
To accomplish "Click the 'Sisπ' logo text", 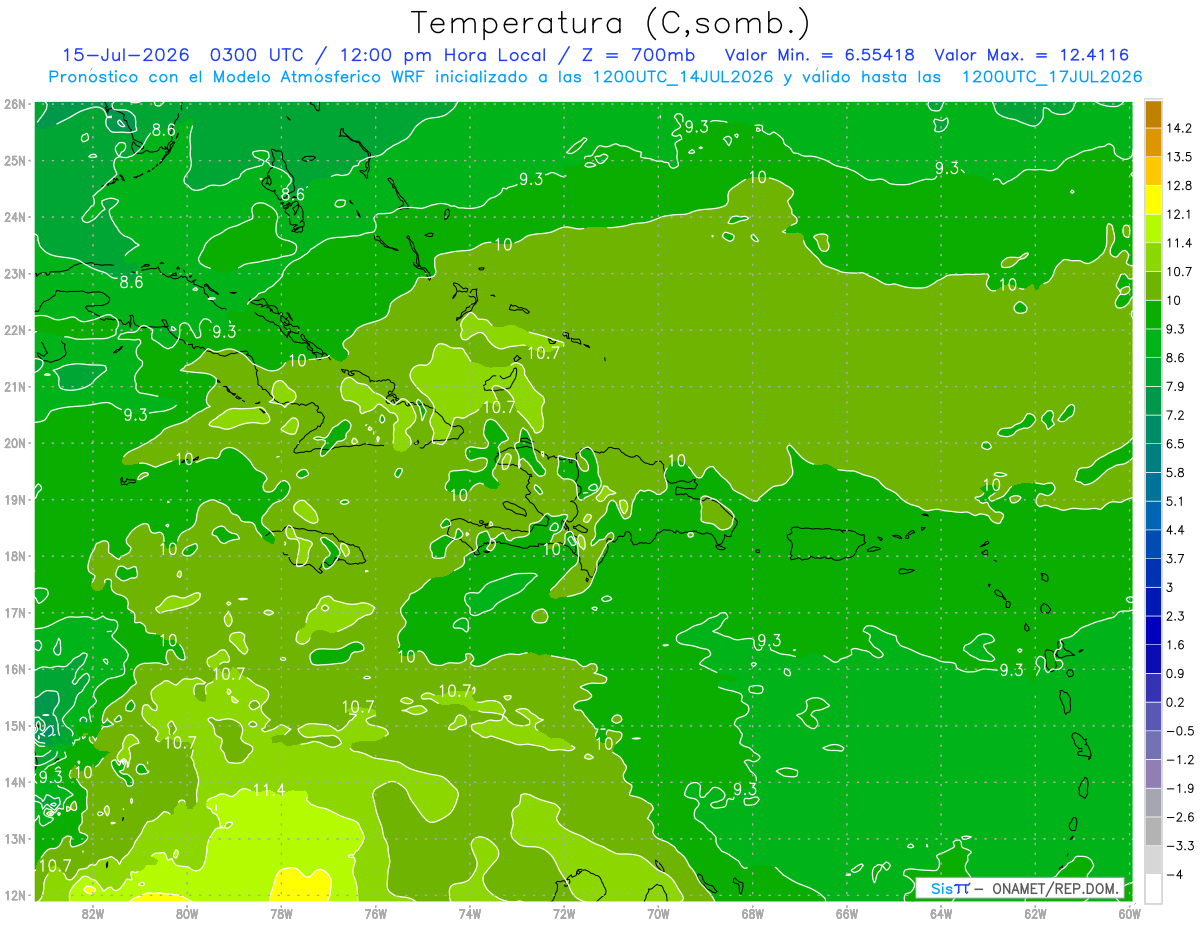I will coord(950,888).
